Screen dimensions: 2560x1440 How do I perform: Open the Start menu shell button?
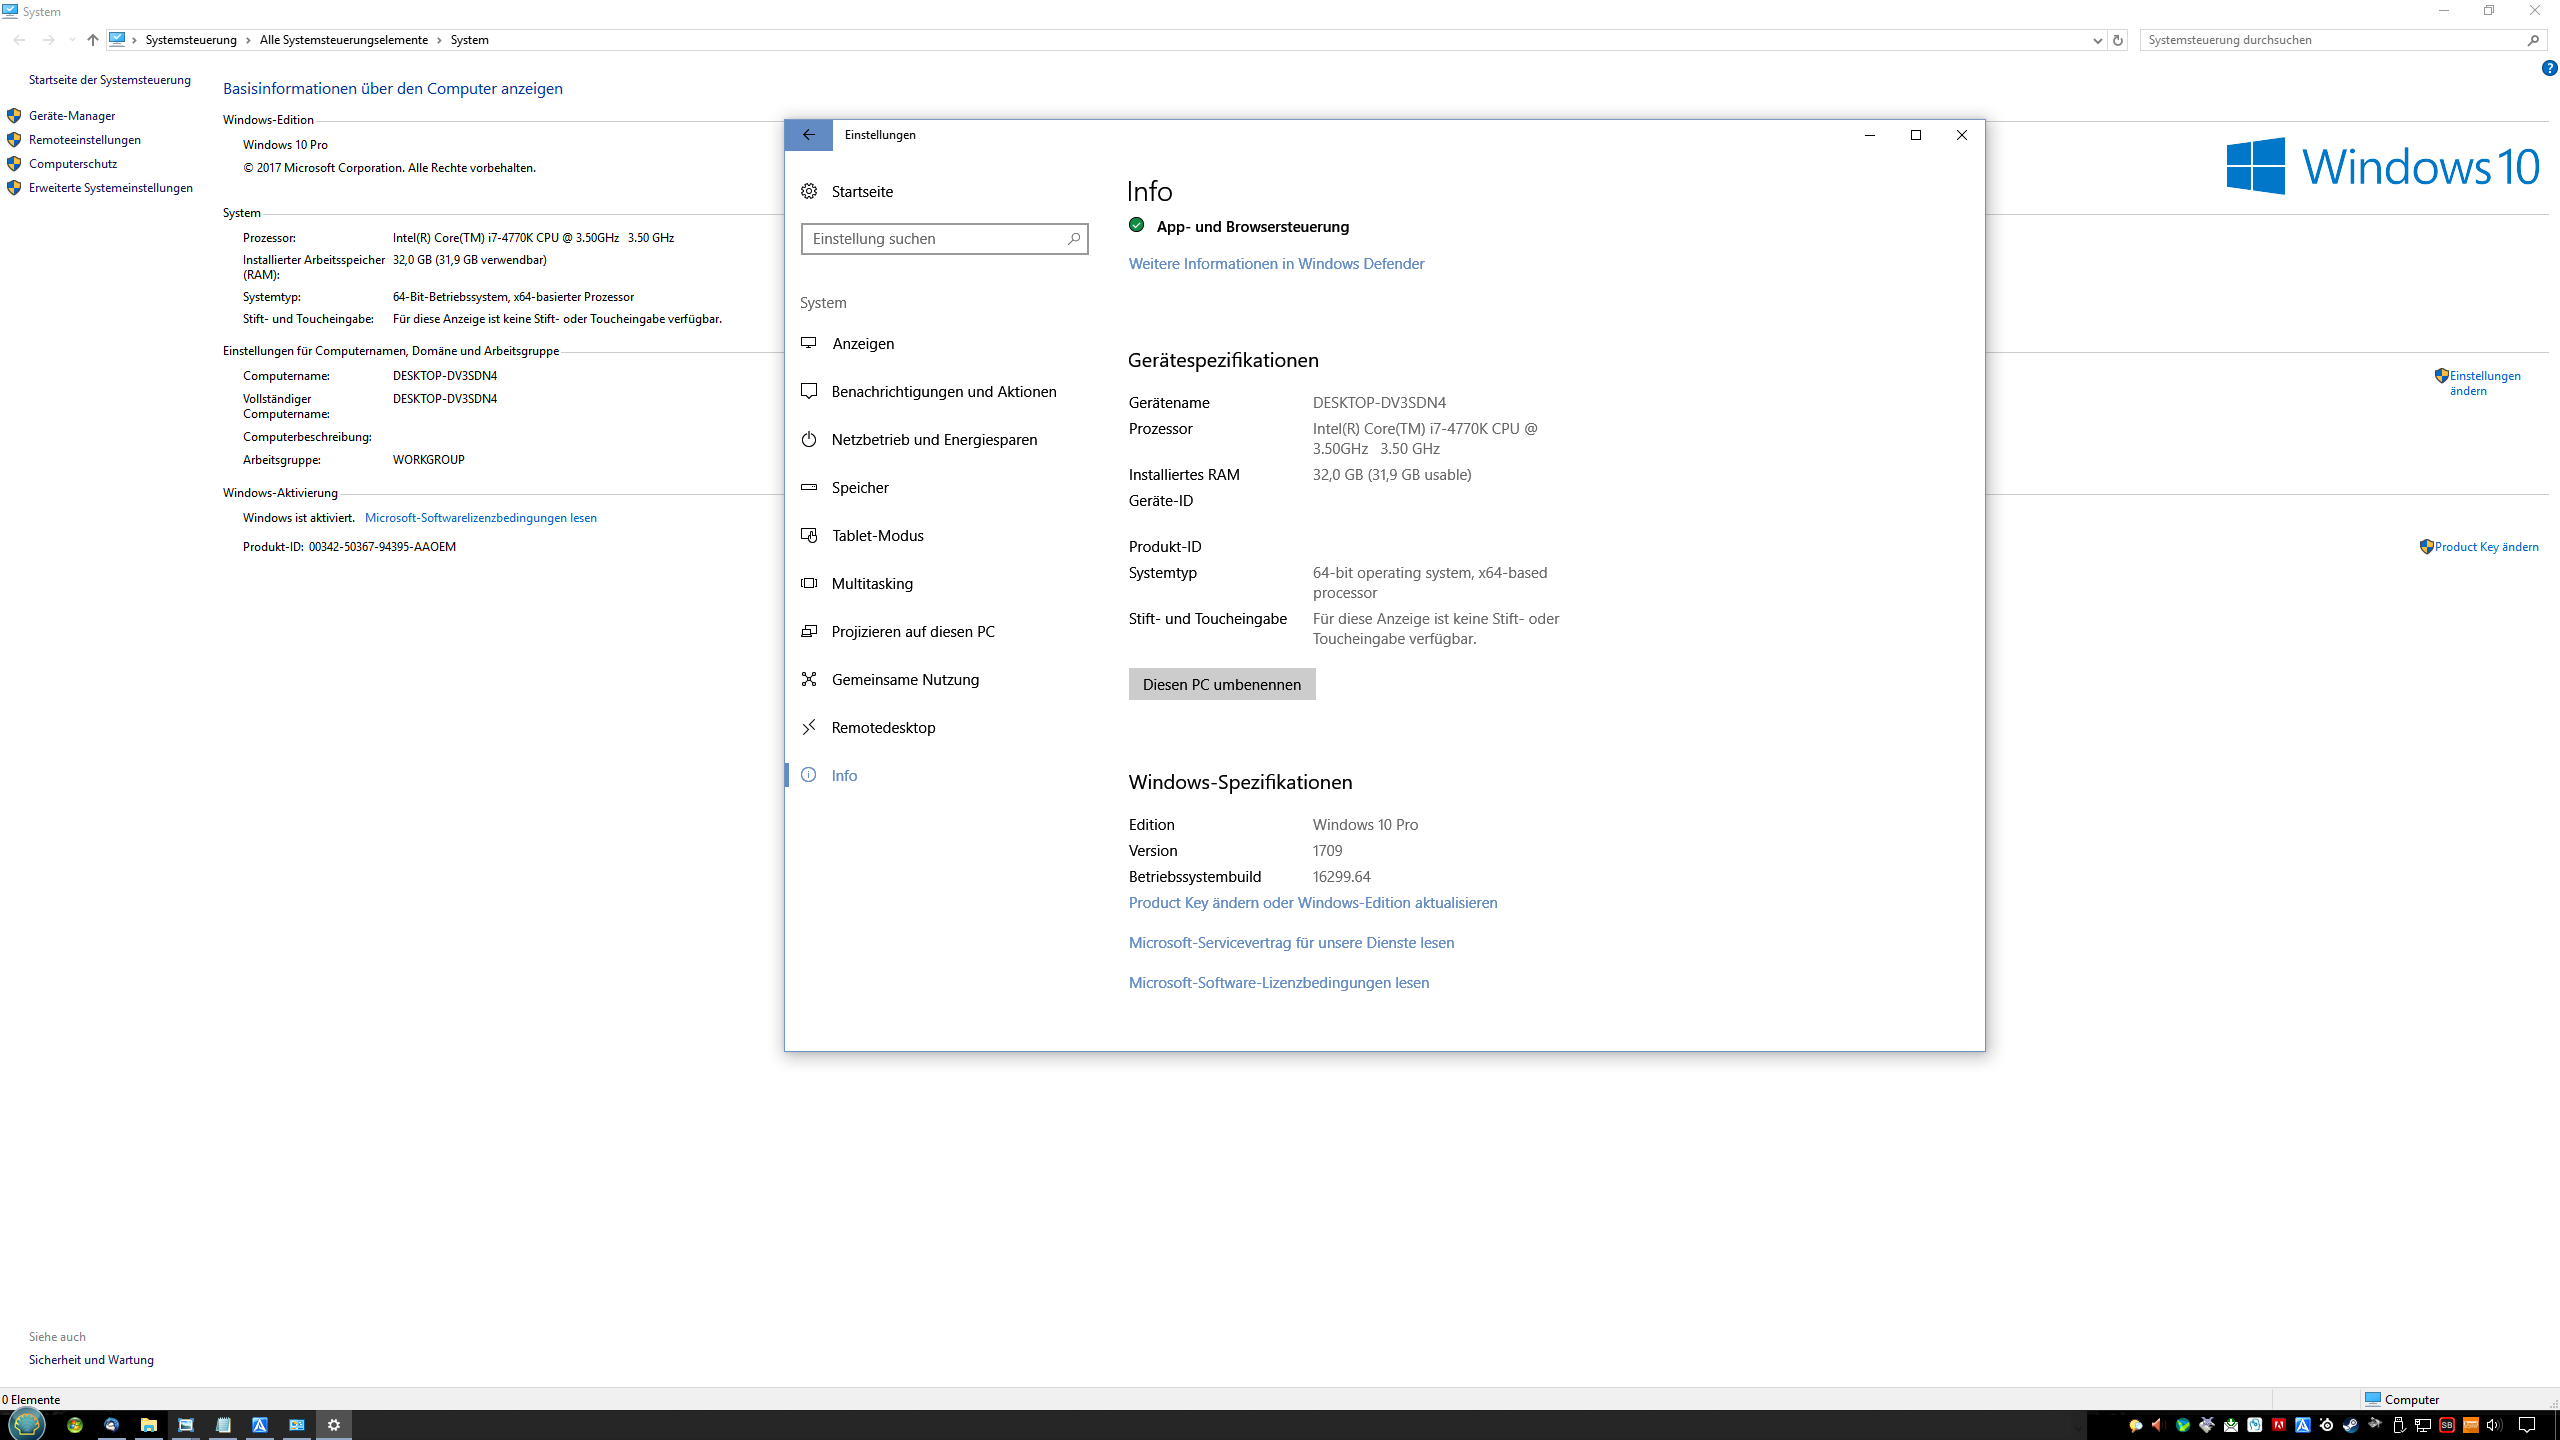click(27, 1424)
